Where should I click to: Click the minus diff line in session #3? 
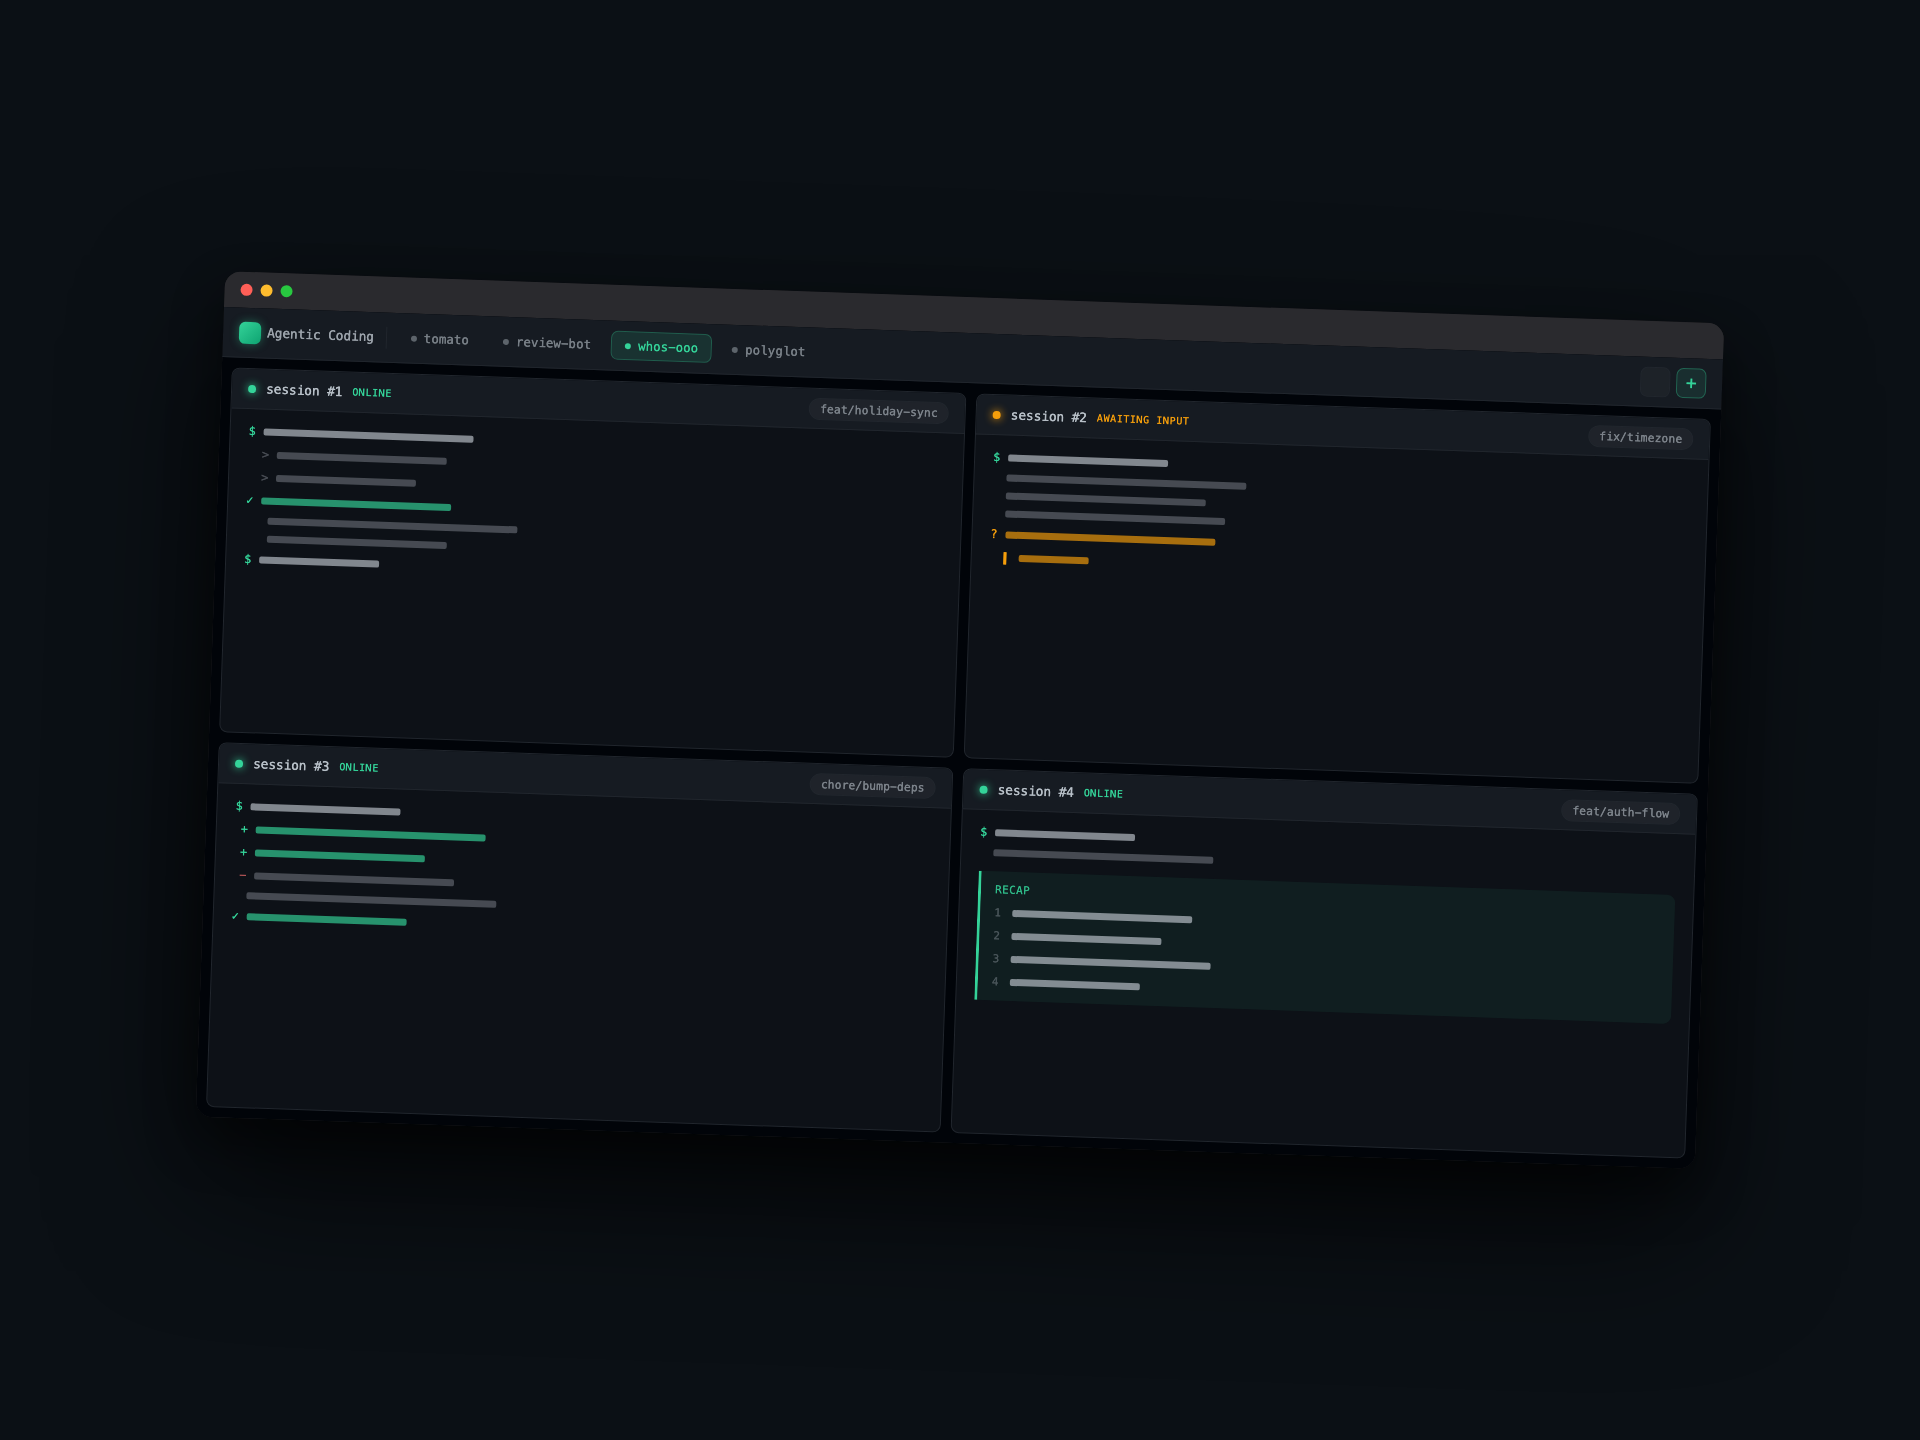tap(346, 879)
